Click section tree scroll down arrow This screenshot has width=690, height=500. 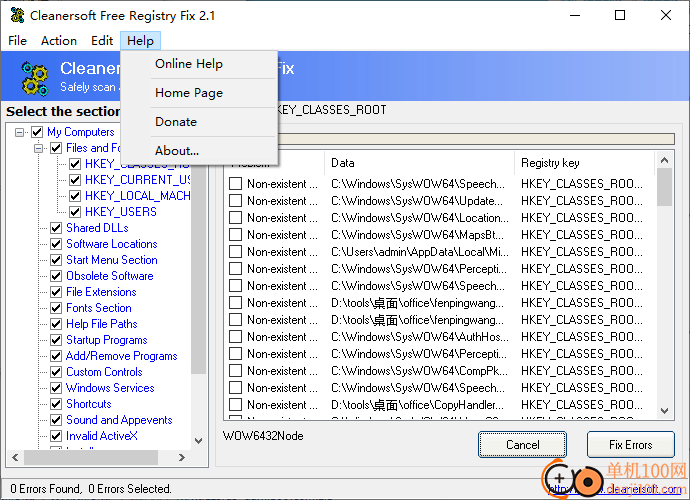198,441
